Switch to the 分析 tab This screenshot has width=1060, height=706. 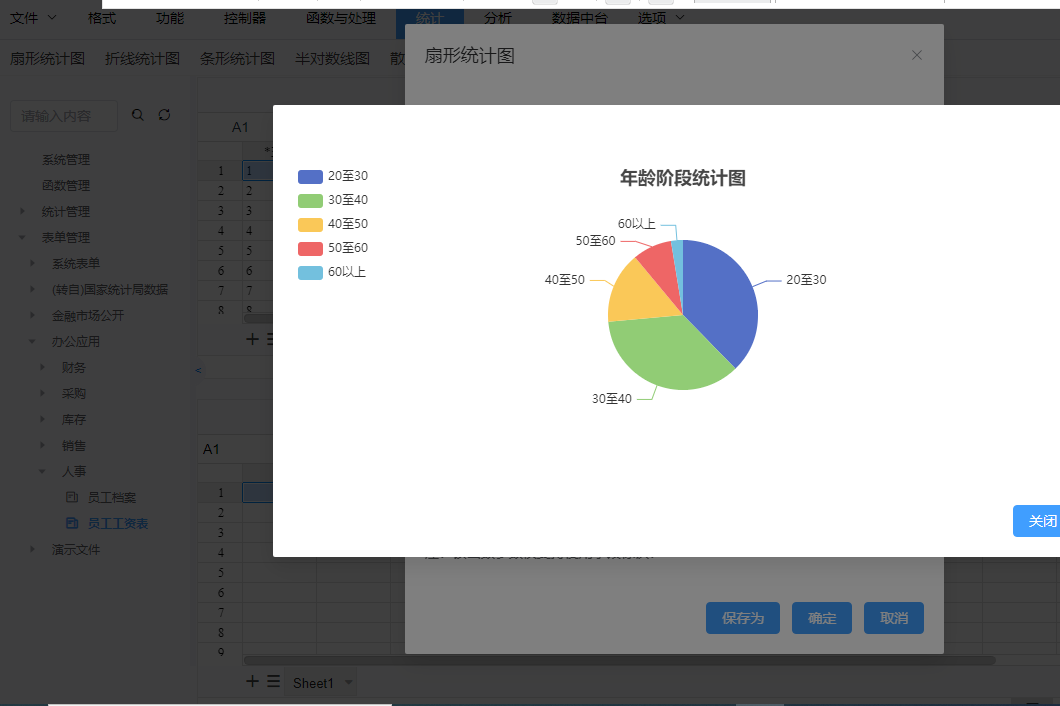coord(497,18)
